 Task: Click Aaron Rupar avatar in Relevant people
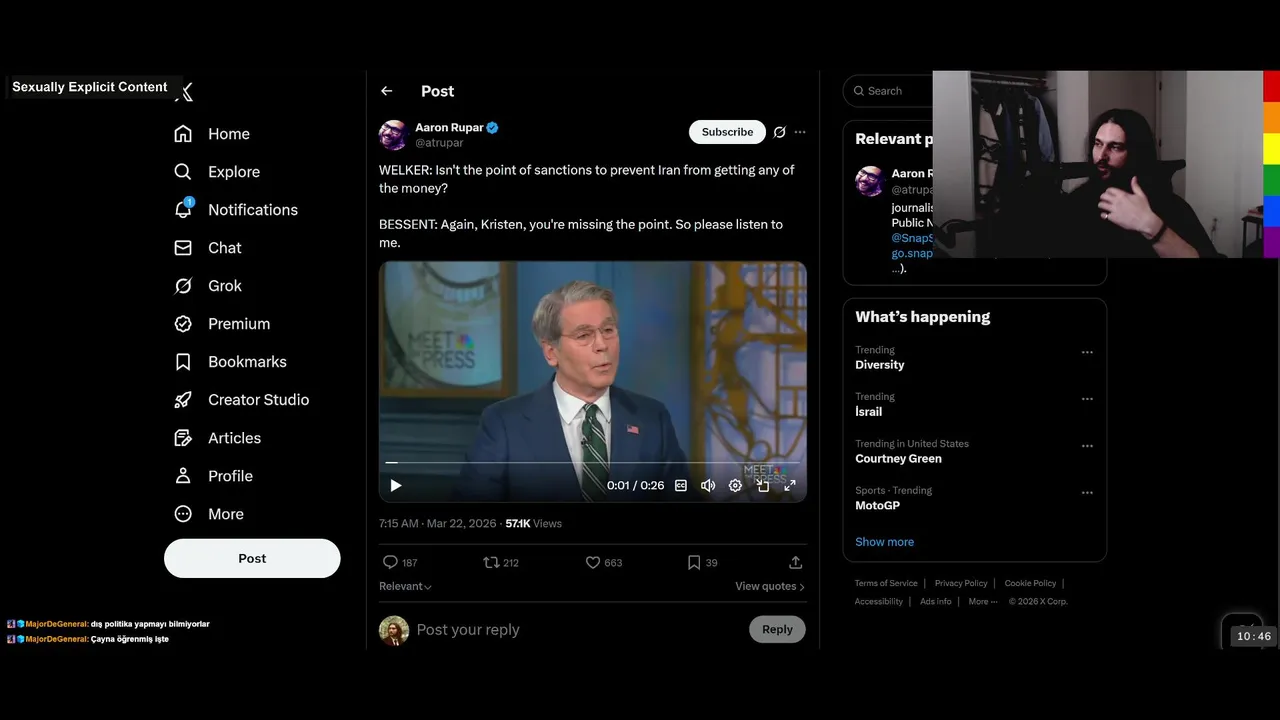pyautogui.click(x=870, y=181)
